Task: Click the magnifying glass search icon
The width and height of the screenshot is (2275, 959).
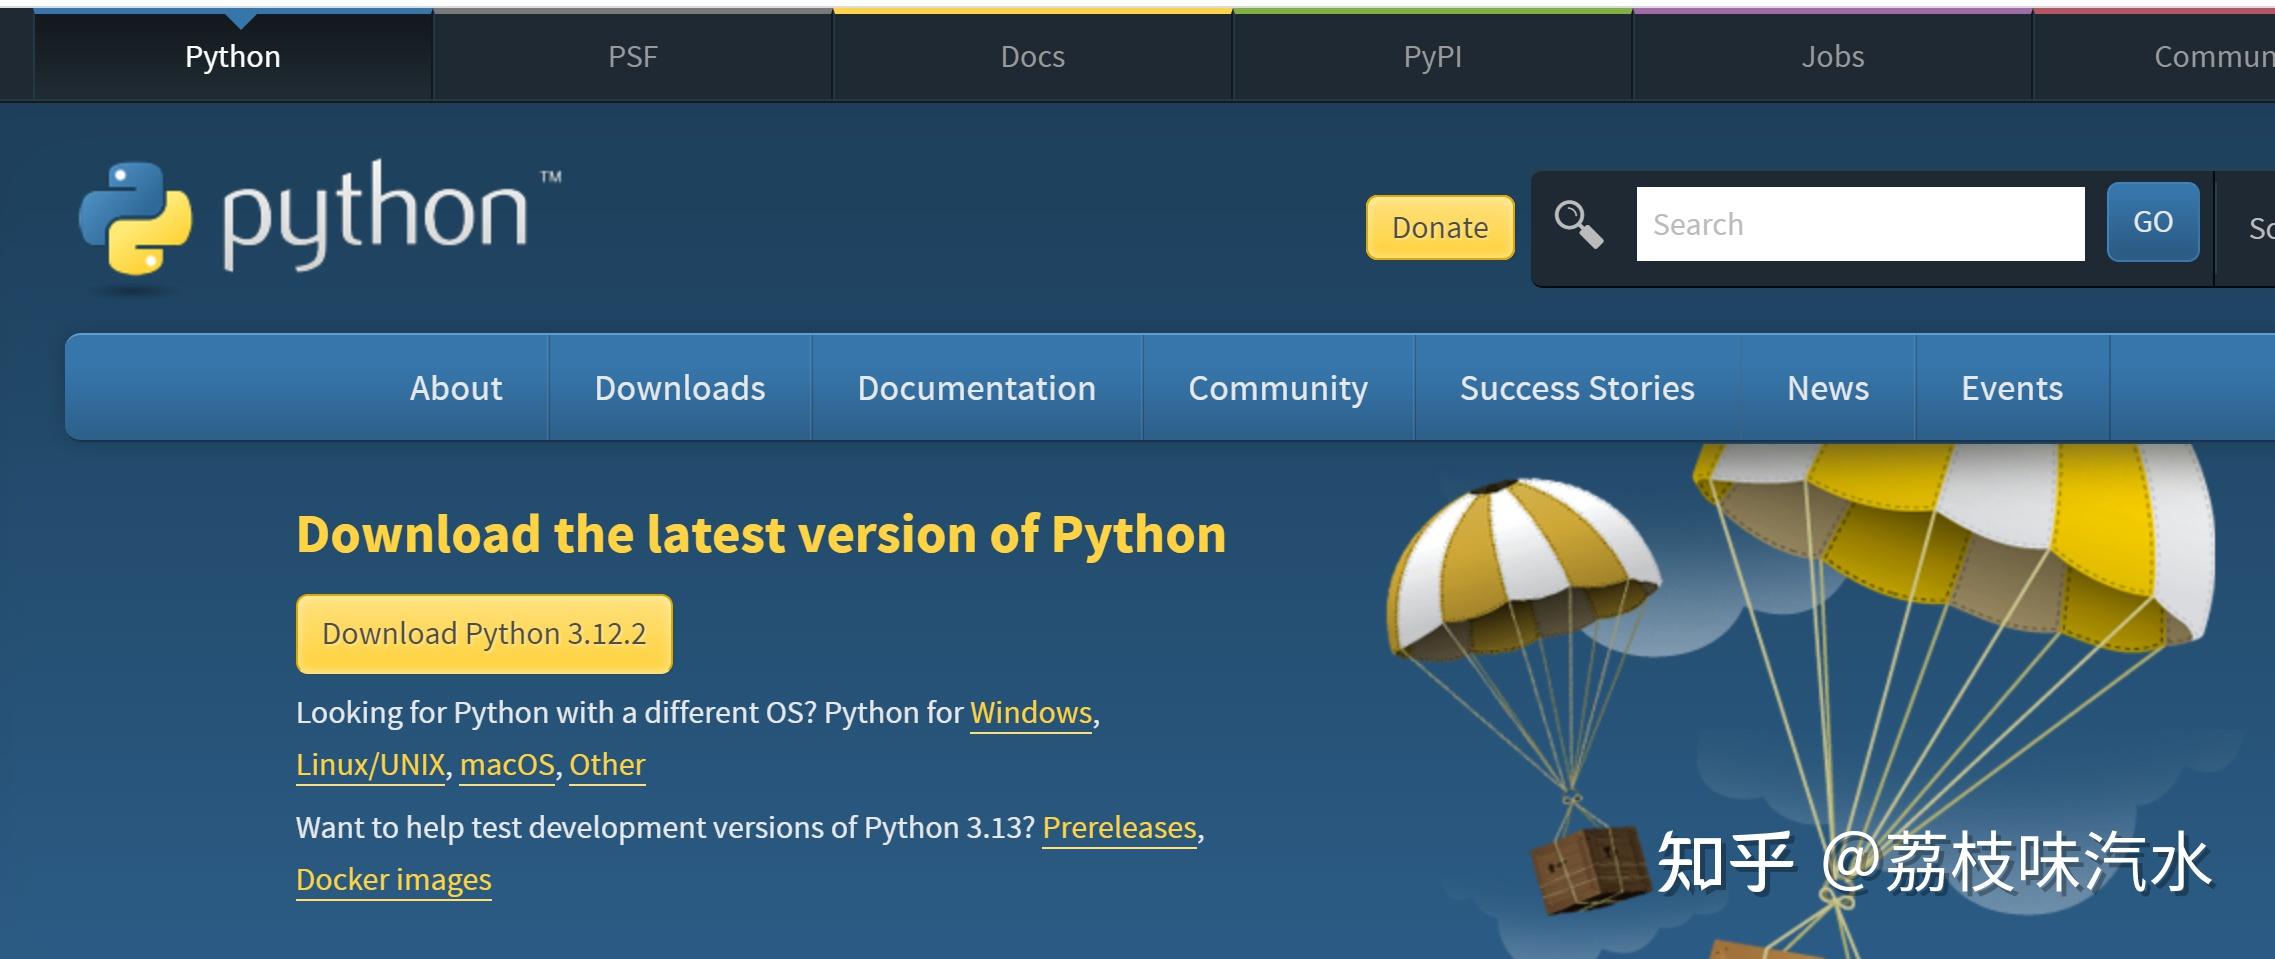Action: 1578,224
